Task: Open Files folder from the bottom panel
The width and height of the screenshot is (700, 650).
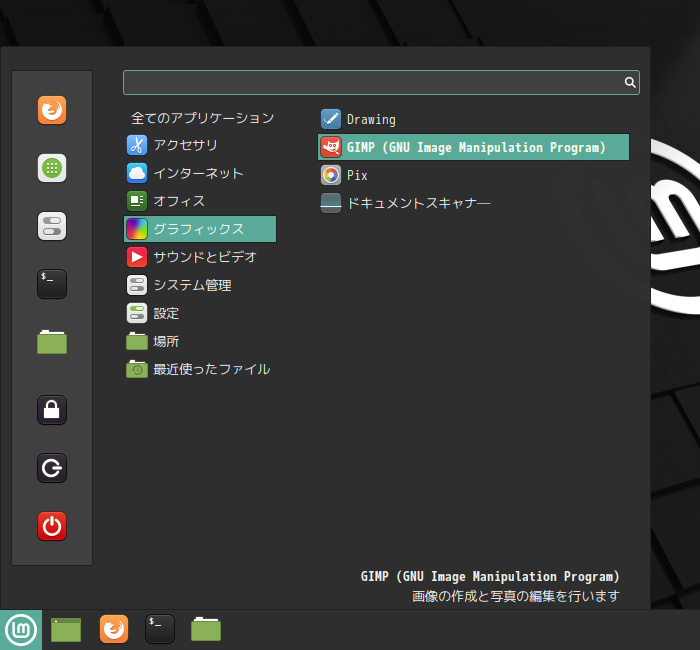Action: (x=206, y=629)
